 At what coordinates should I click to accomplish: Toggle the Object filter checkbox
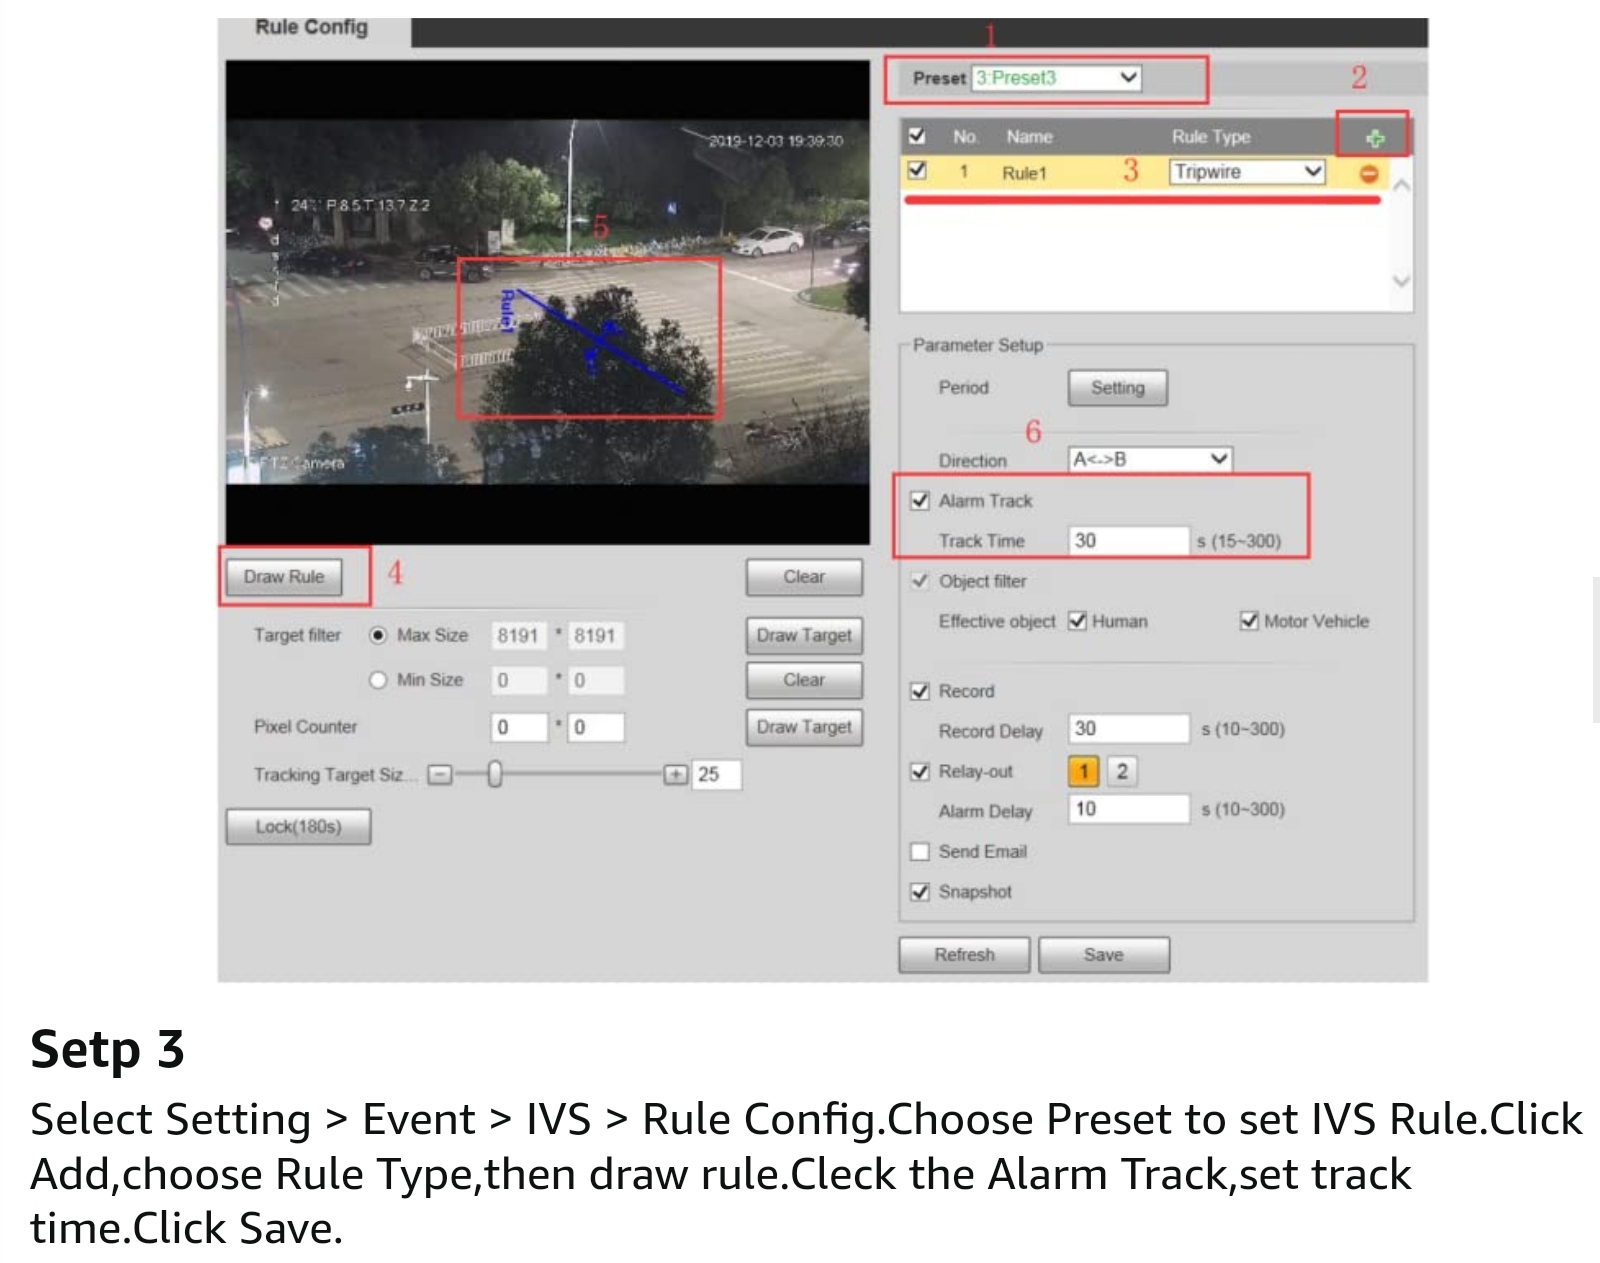click(920, 581)
